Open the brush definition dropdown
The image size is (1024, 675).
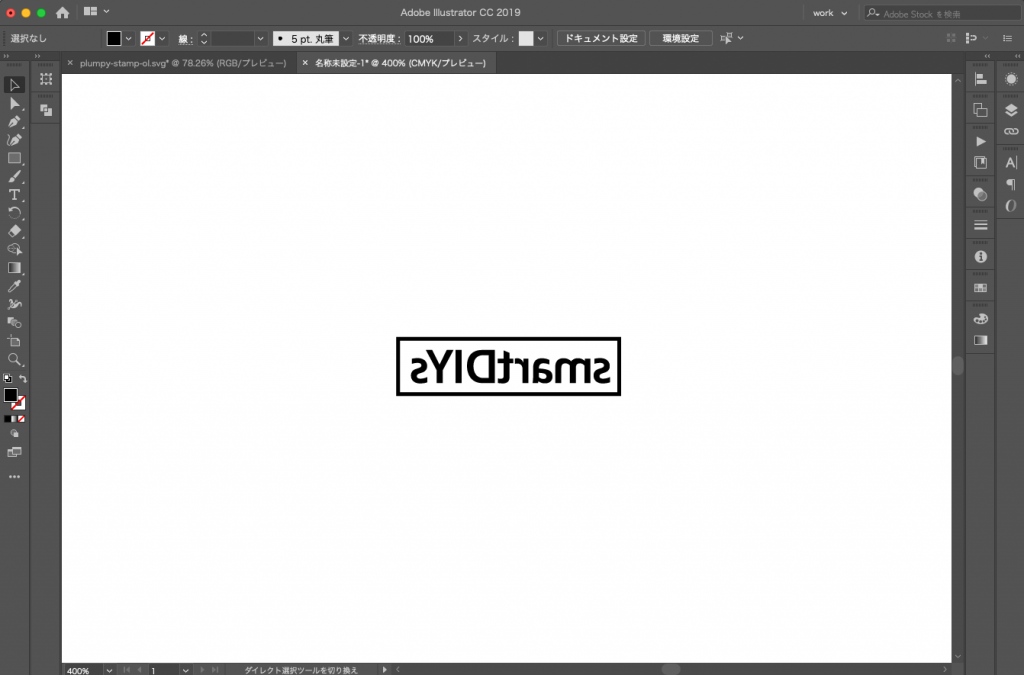pyautogui.click(x=346, y=39)
